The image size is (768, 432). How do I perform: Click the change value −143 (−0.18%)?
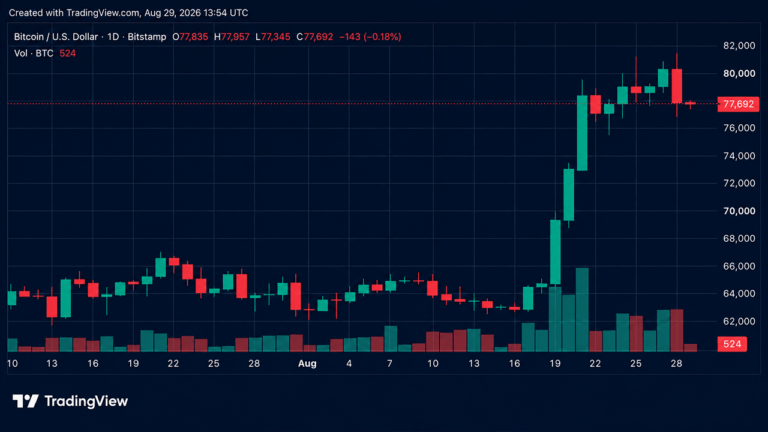(x=370, y=37)
